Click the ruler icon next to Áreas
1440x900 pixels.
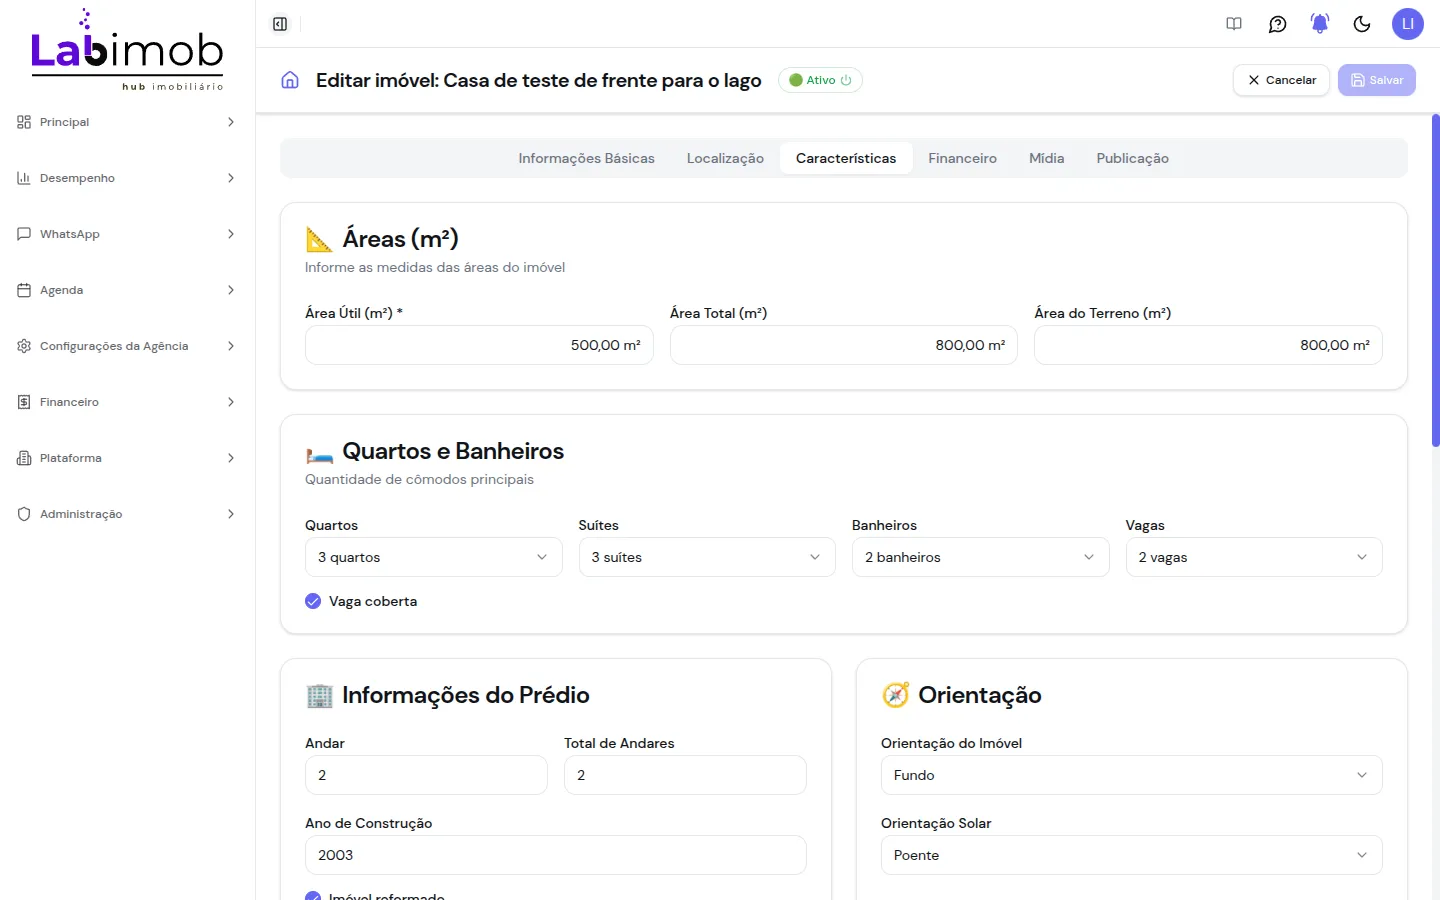tap(319, 239)
